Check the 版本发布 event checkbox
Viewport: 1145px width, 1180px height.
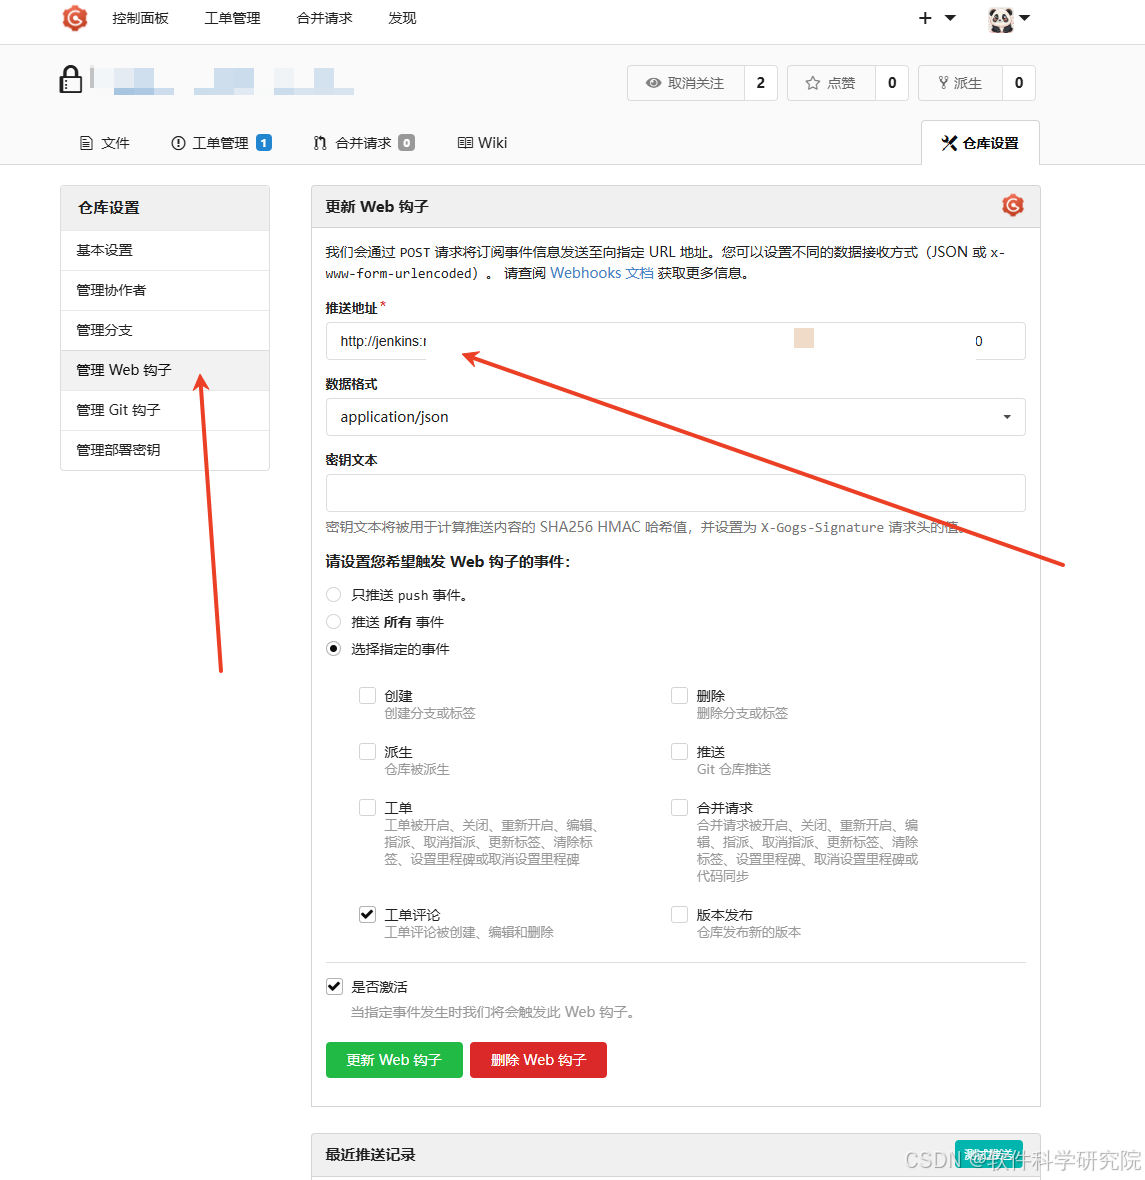[x=679, y=914]
